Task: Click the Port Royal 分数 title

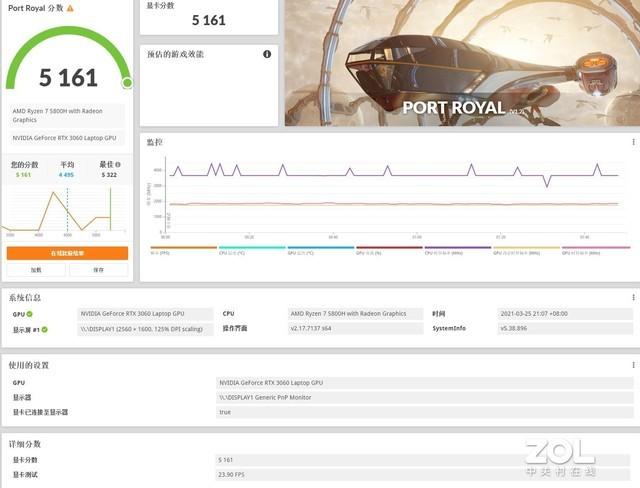Action: pos(36,8)
